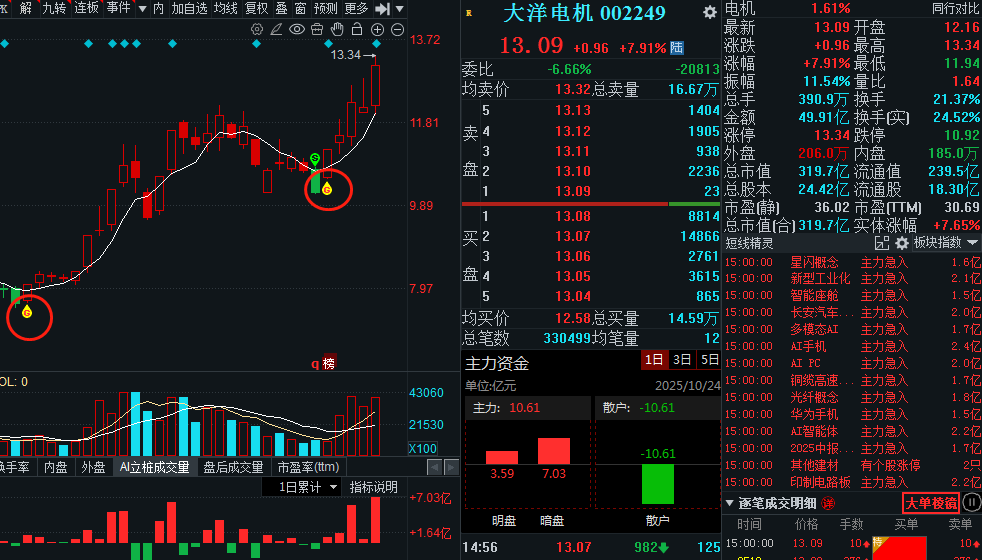Screen dimensions: 982x560
Task: Open stock settings gear next to 大洋电机 title
Action: click(710, 12)
